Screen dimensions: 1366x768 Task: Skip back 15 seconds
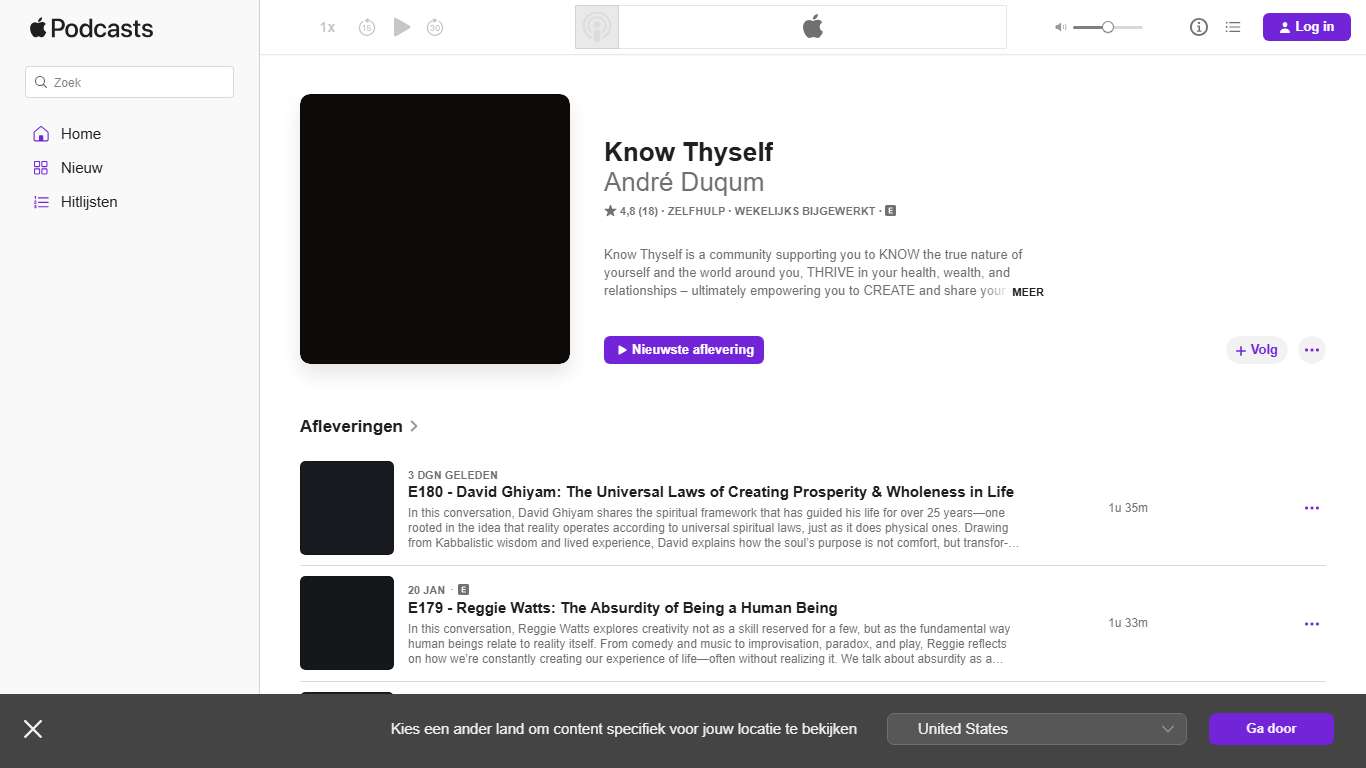[x=367, y=27]
